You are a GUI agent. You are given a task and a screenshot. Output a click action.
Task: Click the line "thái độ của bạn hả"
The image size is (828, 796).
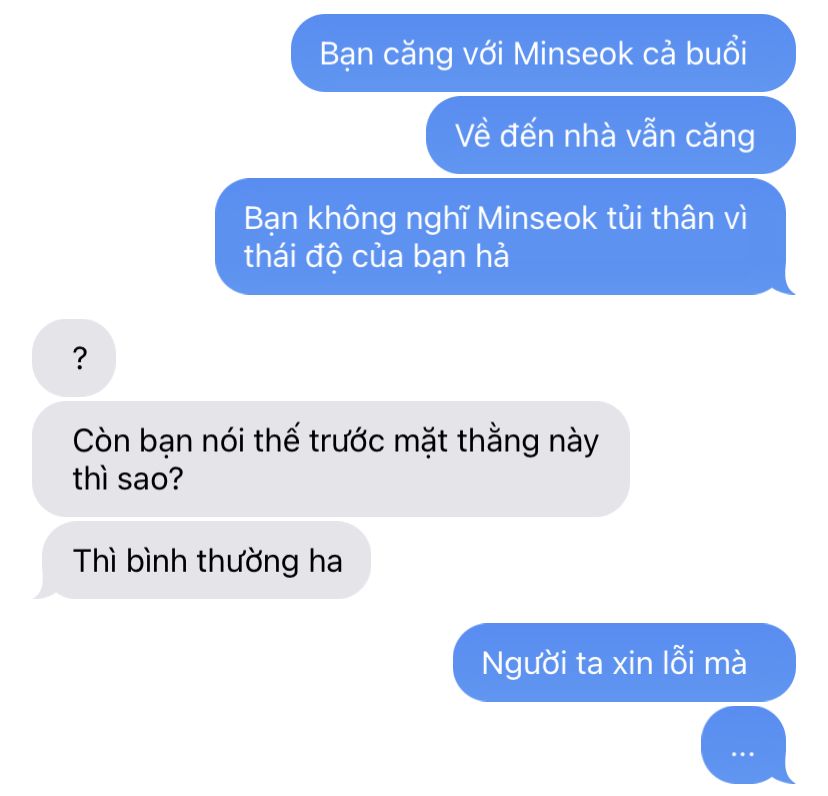pyautogui.click(x=377, y=257)
